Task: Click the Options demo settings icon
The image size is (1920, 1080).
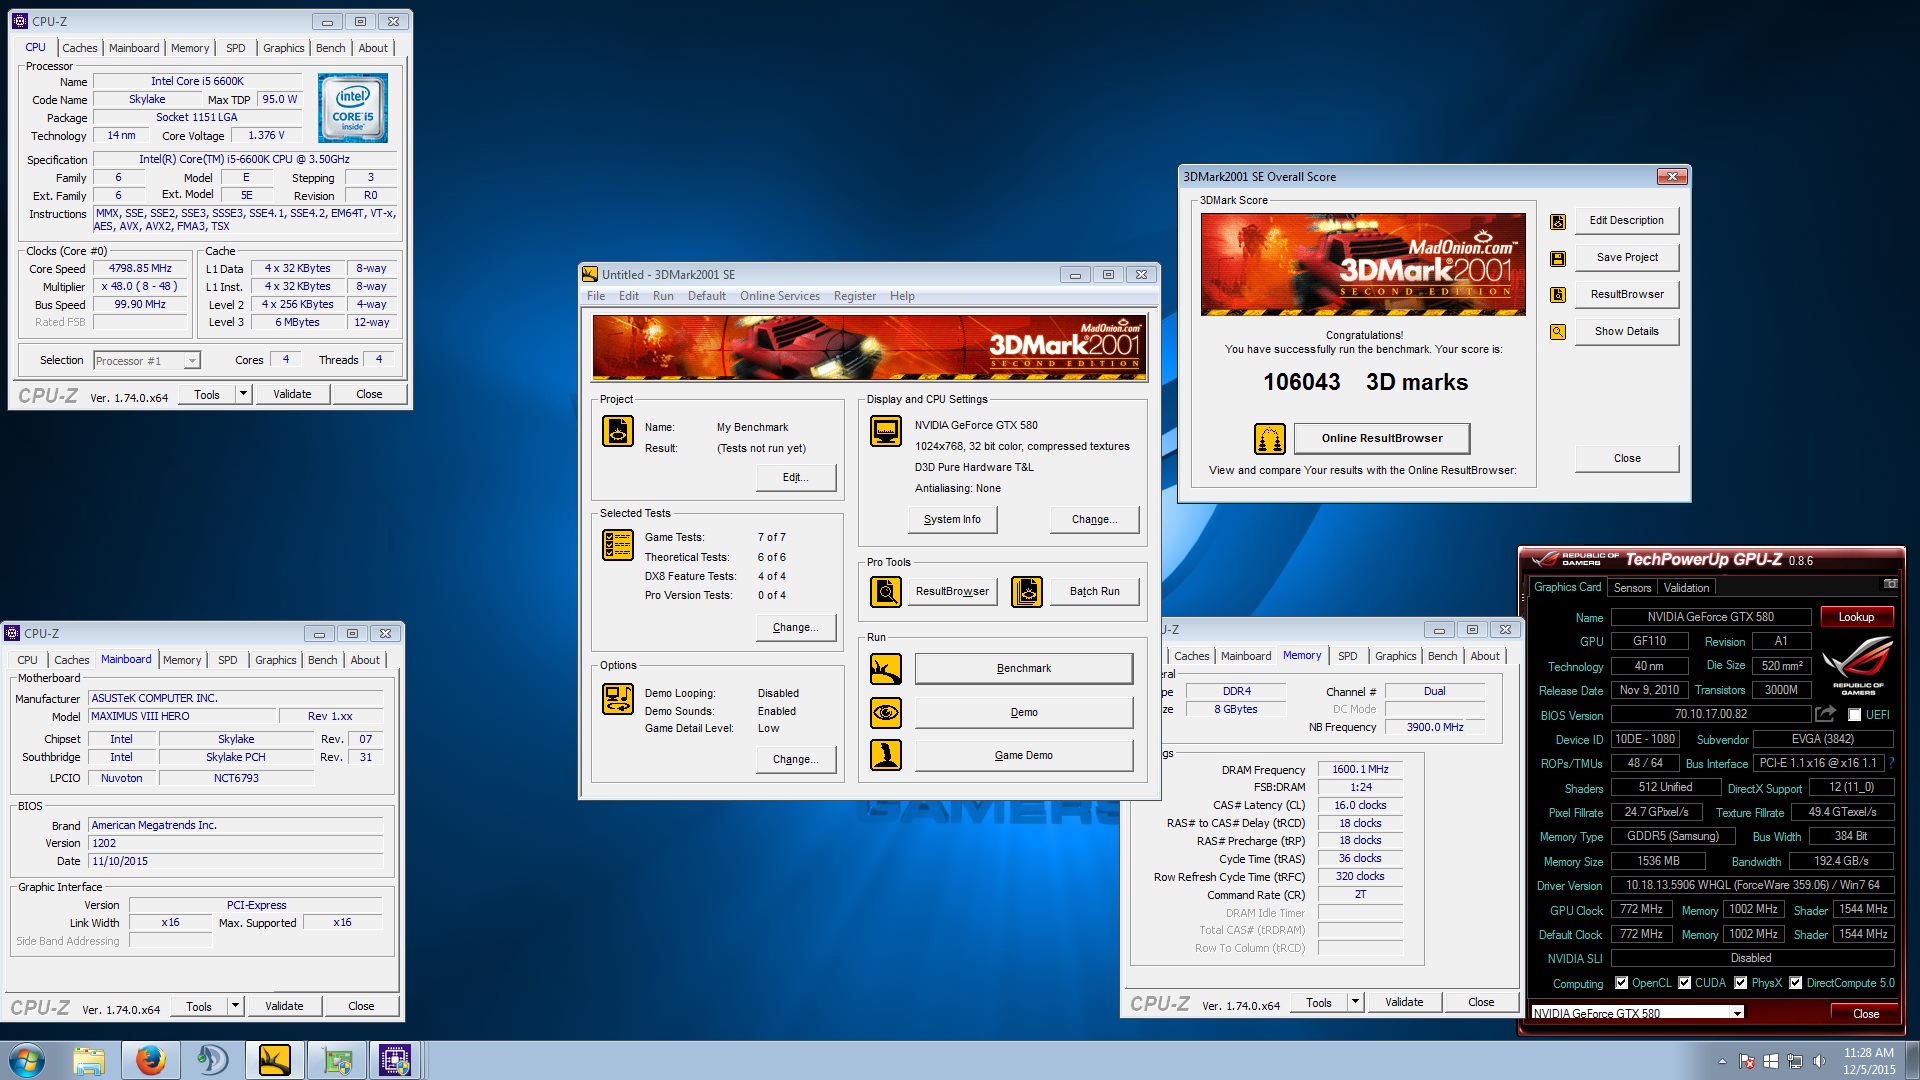Action: point(618,699)
